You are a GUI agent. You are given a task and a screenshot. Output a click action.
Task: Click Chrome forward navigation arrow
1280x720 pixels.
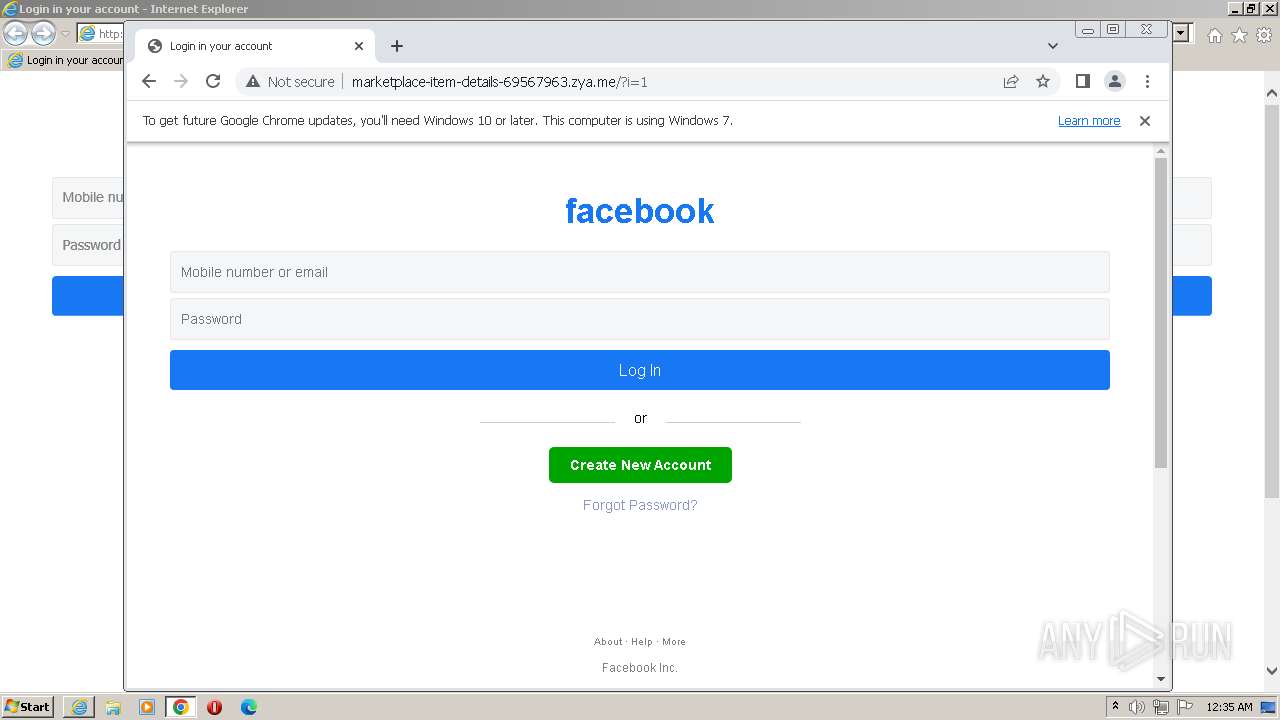[181, 82]
